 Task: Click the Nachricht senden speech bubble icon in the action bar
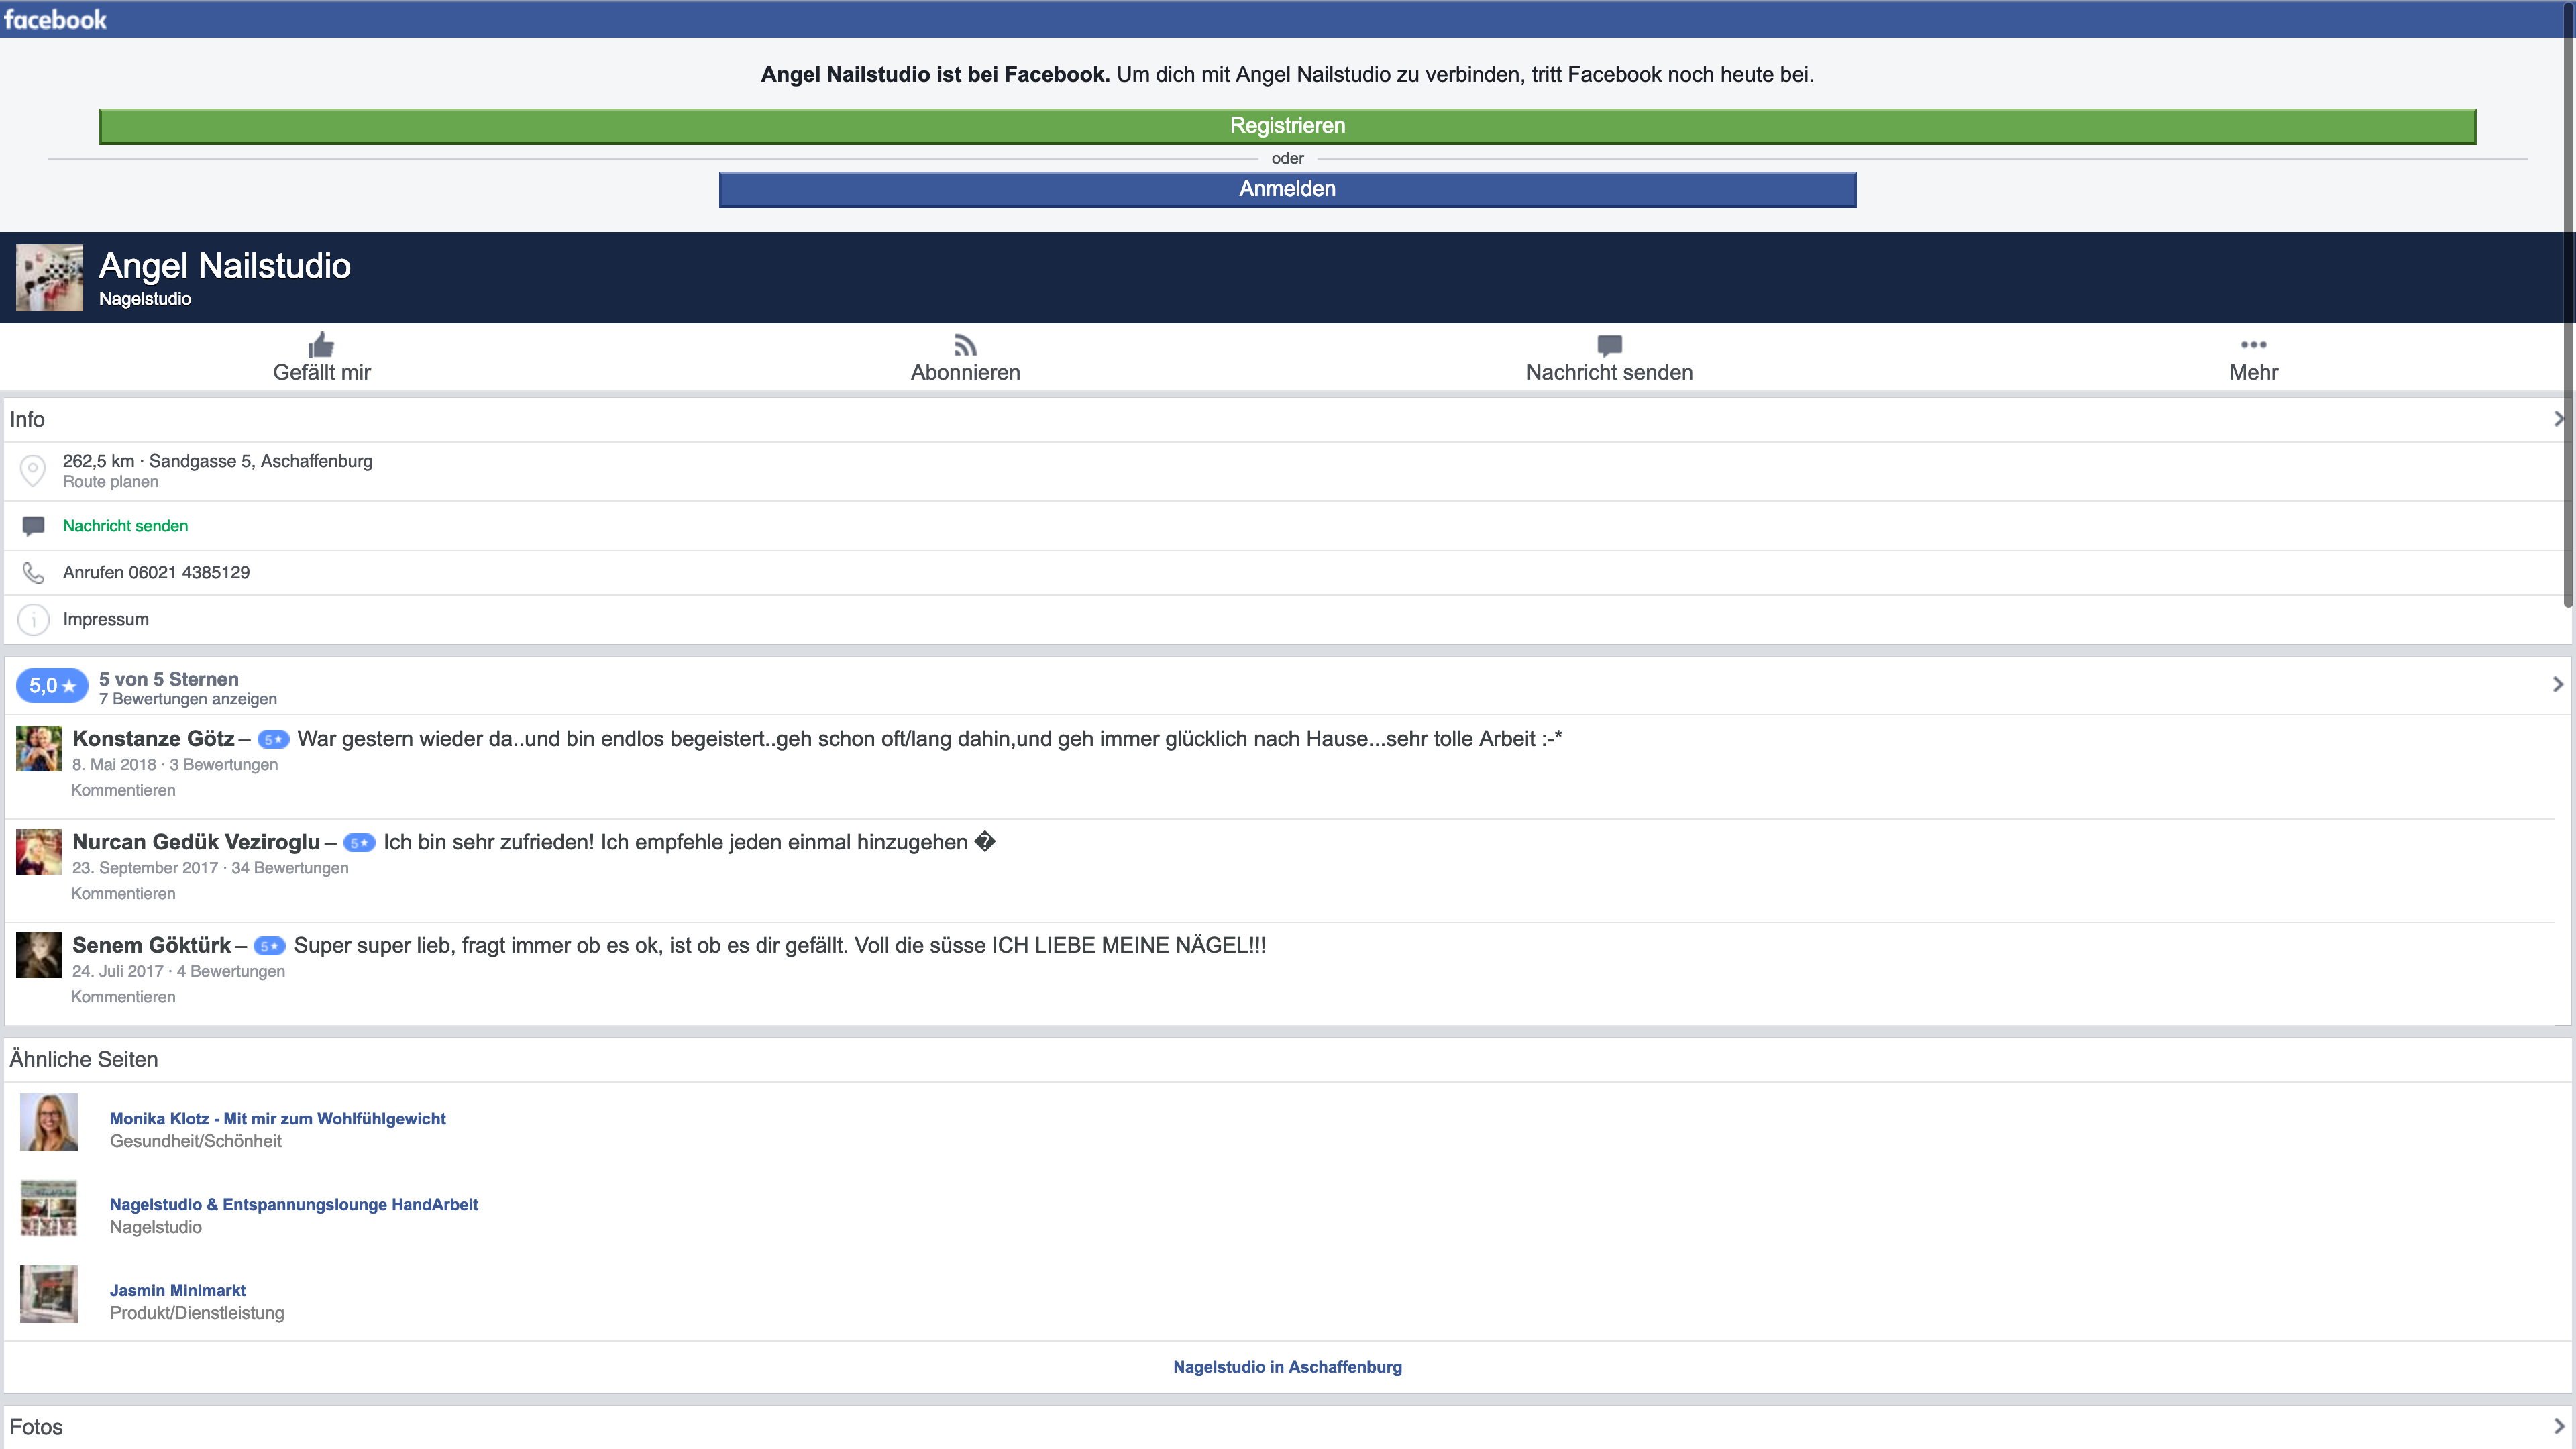(x=1609, y=346)
